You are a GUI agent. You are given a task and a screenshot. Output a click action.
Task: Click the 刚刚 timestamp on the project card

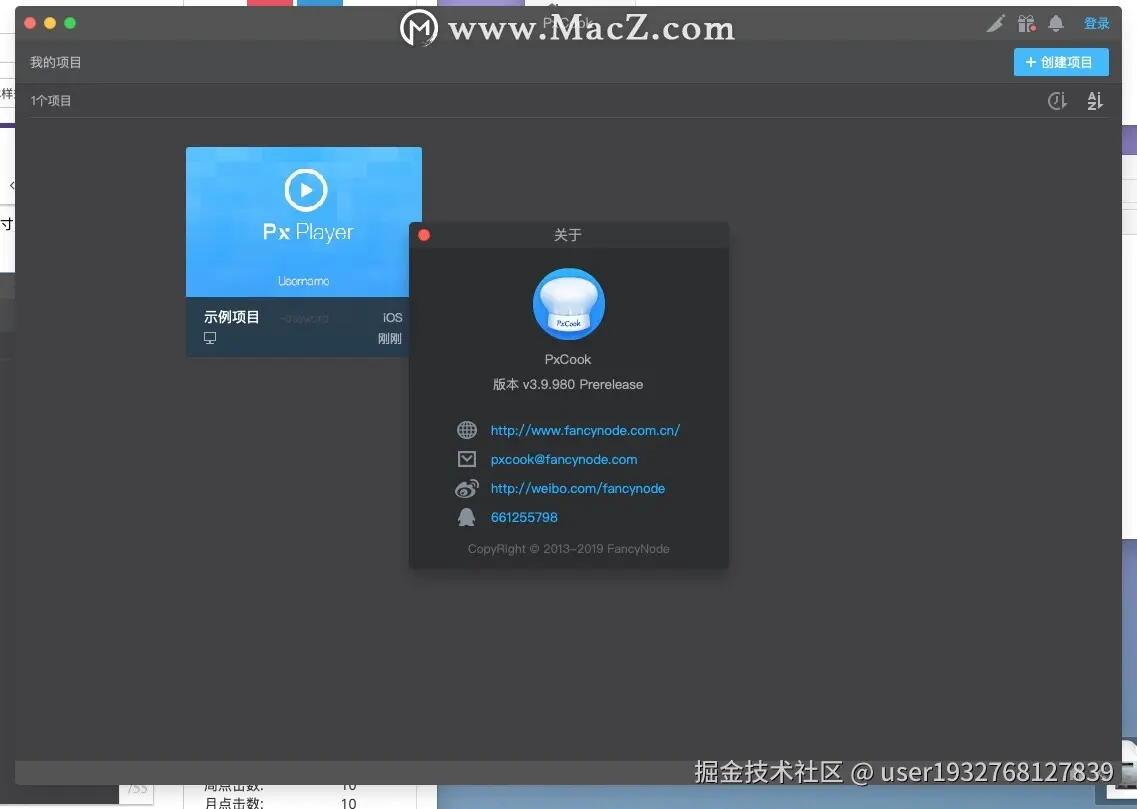(x=389, y=339)
